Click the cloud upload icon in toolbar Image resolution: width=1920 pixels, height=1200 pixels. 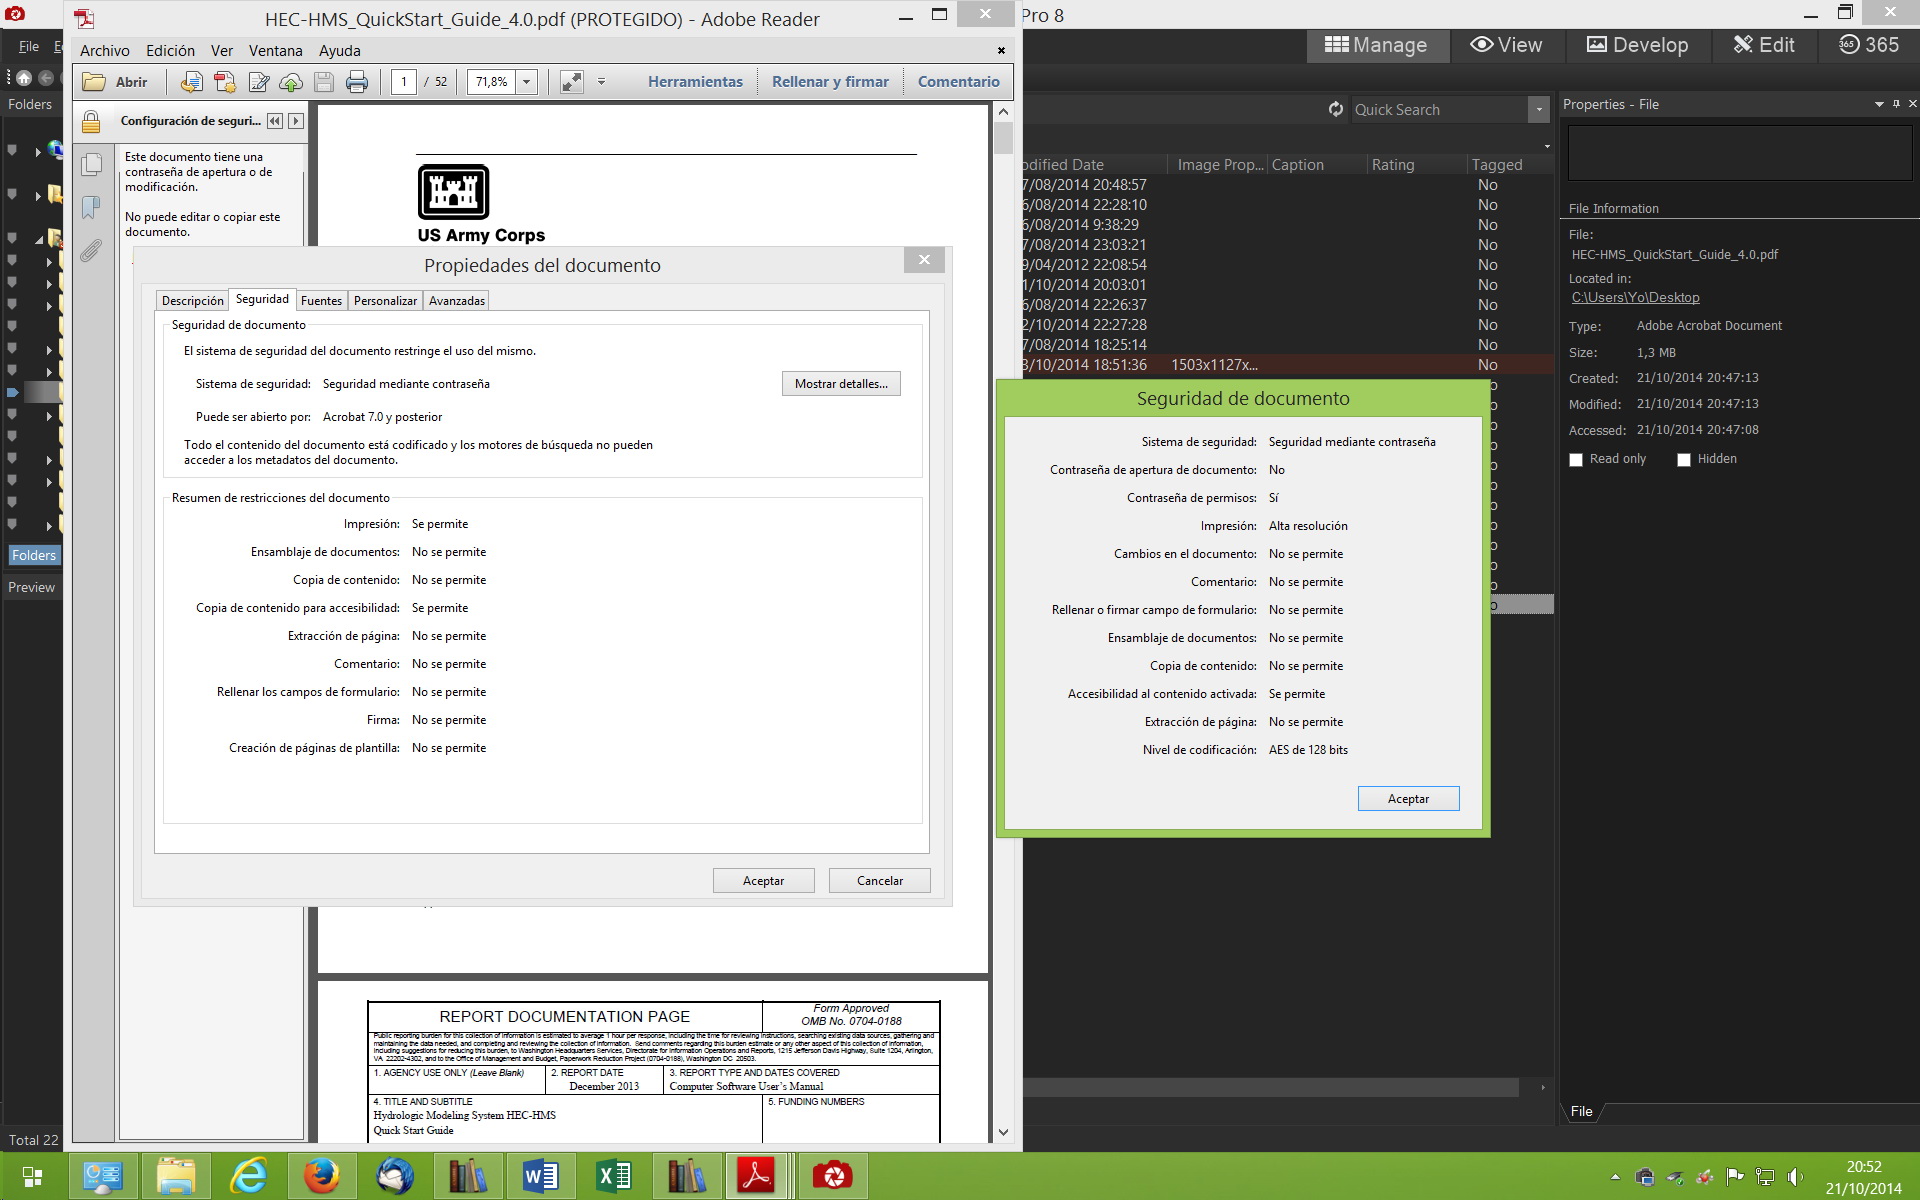pos(291,82)
